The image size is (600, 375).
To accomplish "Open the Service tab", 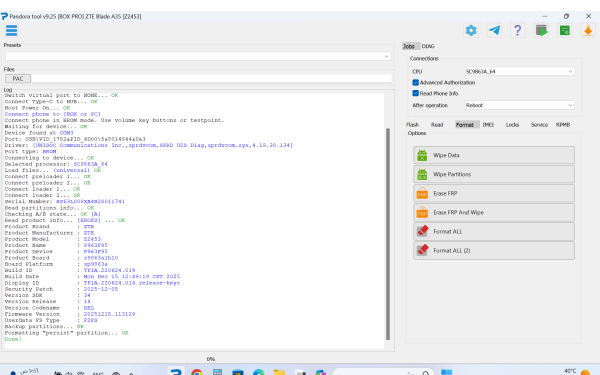I will click(539, 125).
